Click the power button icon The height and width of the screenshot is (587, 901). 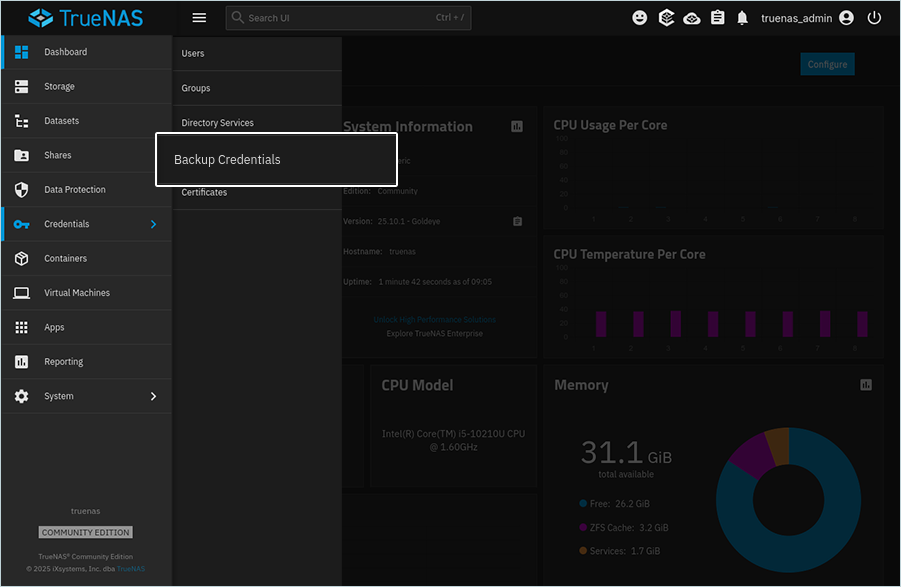[874, 18]
